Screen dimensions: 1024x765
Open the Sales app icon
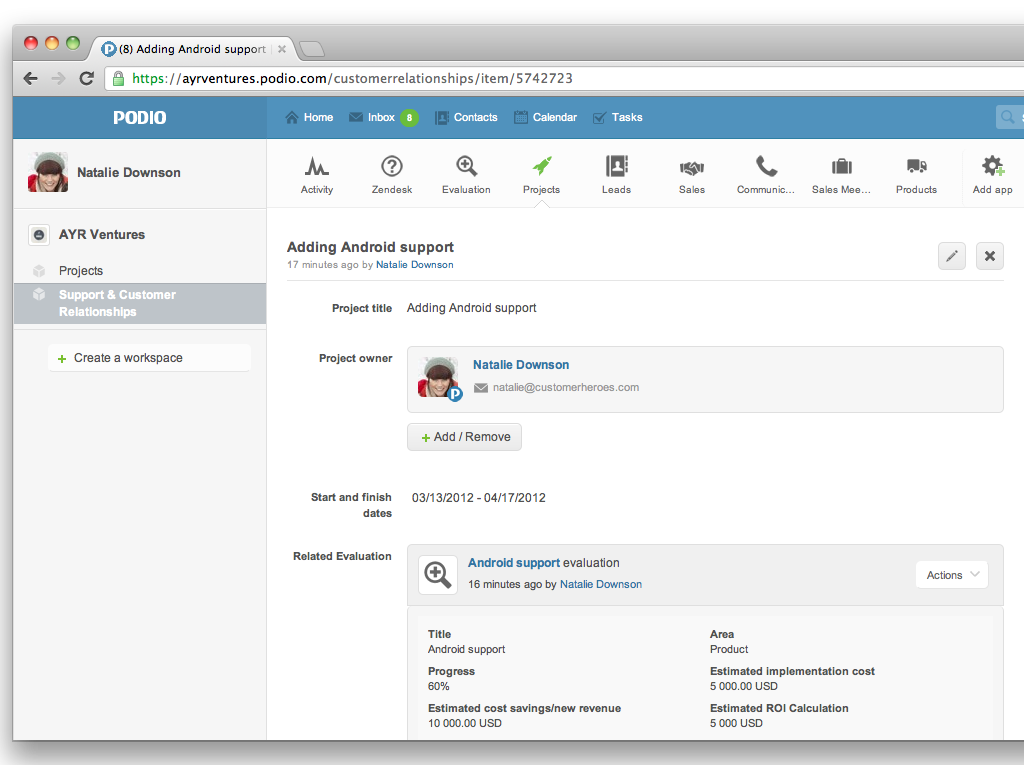pyautogui.click(x=691, y=172)
